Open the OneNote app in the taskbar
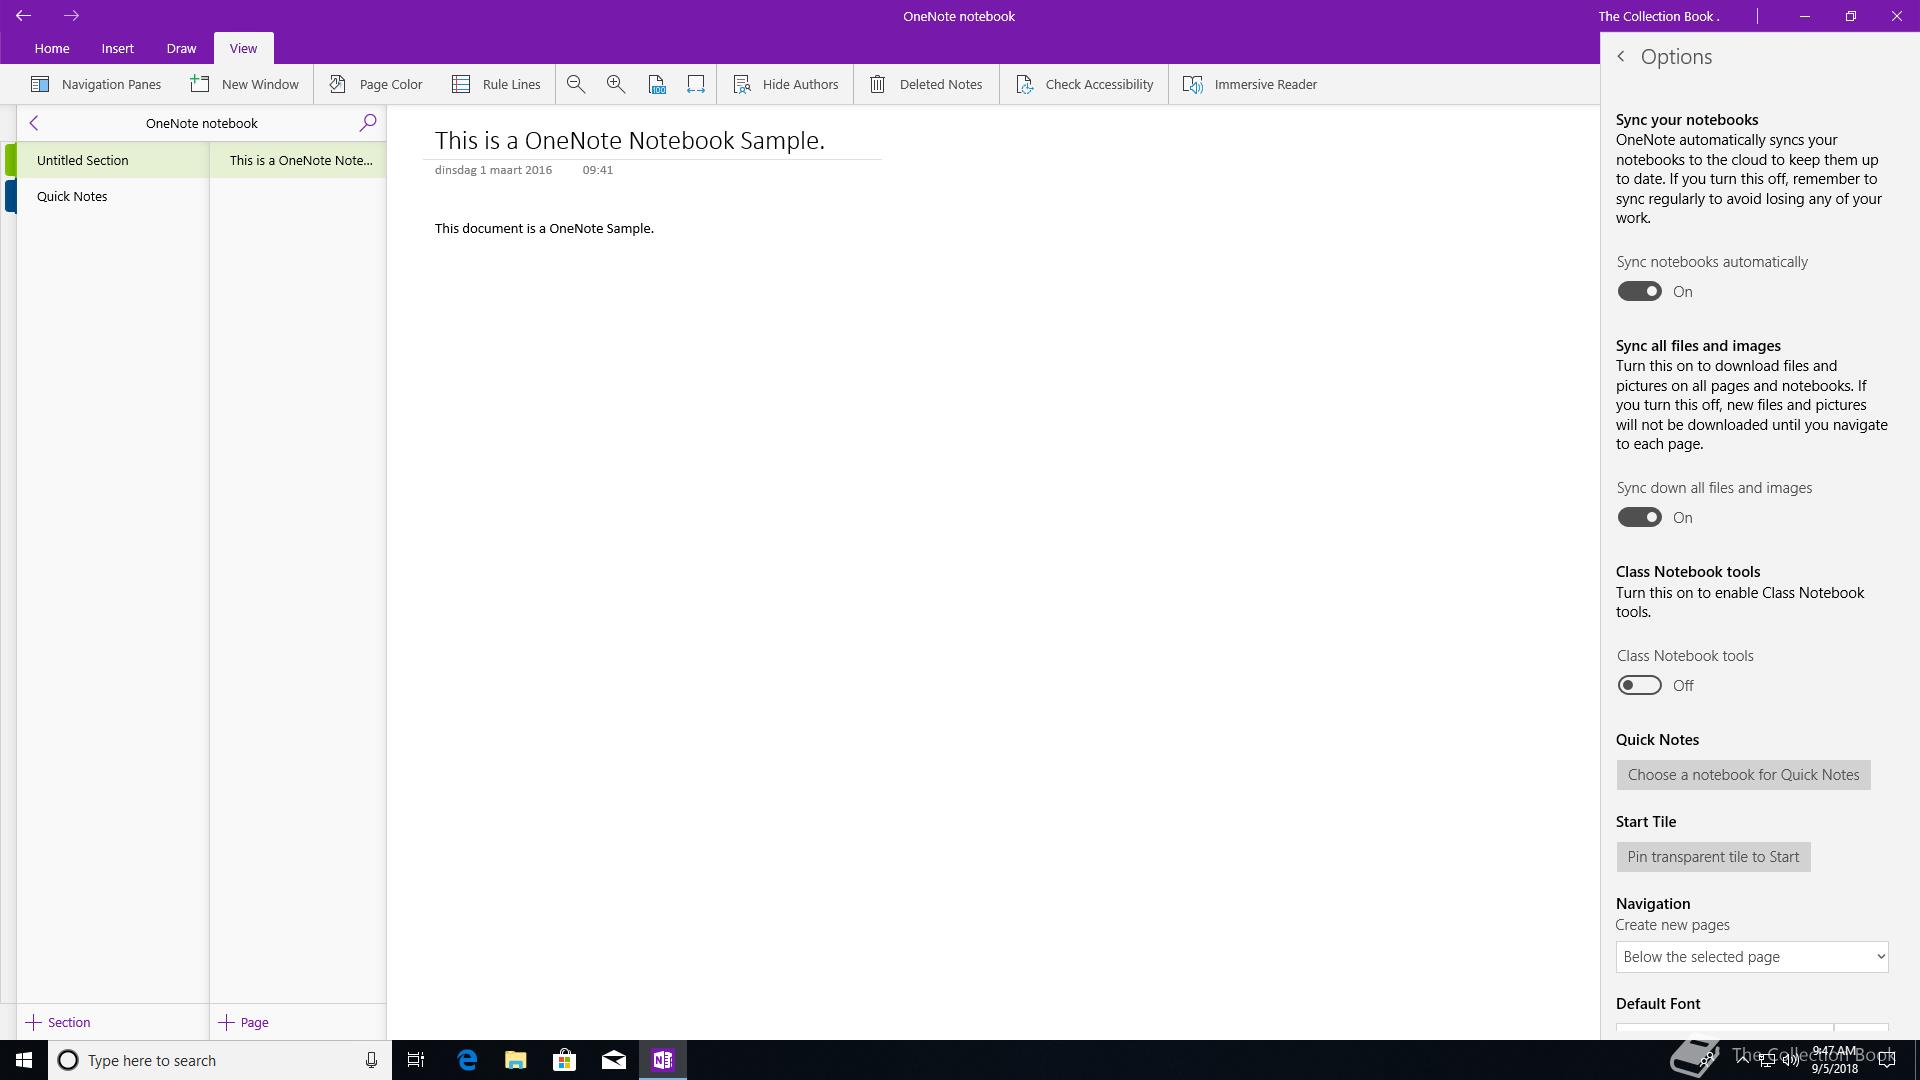Image resolution: width=1920 pixels, height=1080 pixels. 662,1060
